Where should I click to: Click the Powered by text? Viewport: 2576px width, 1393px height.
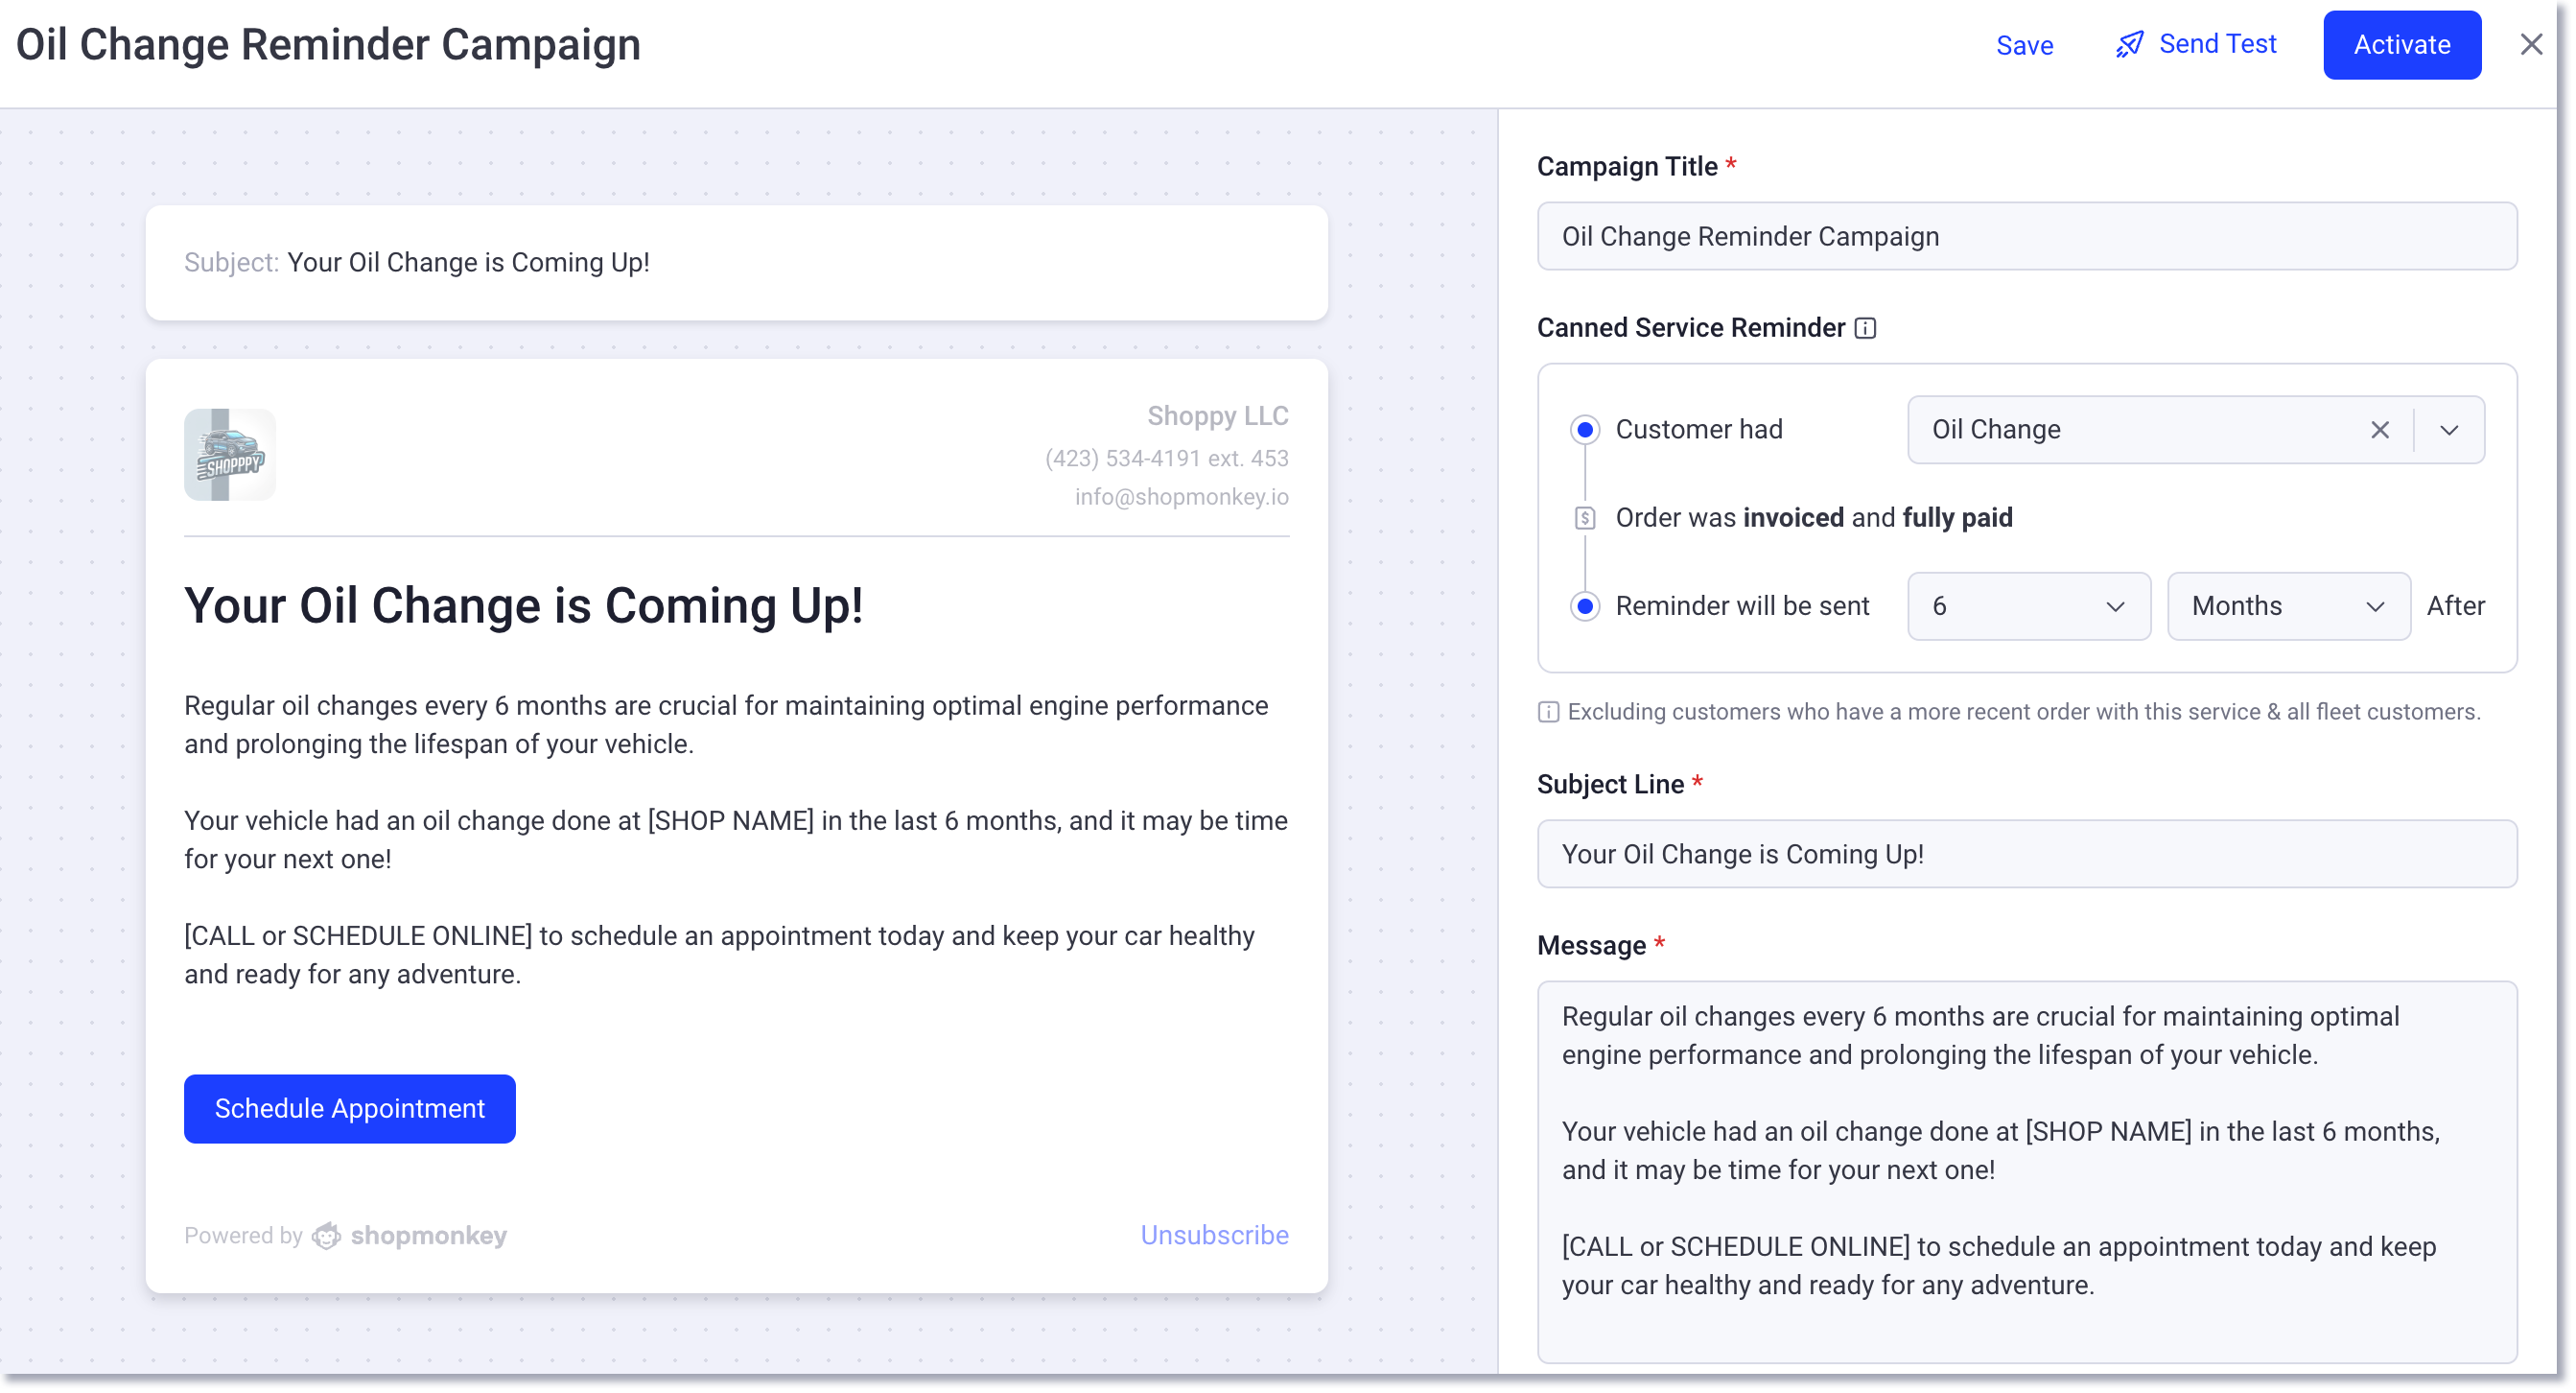coord(243,1236)
